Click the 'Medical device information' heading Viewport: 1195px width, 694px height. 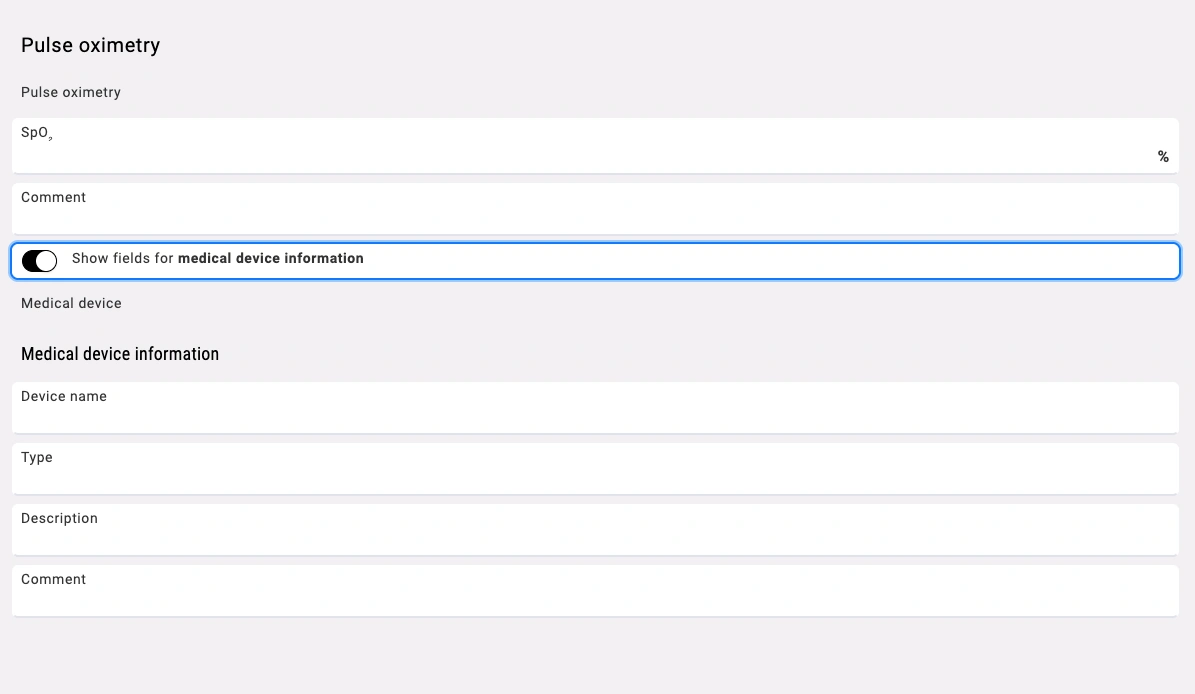(120, 354)
